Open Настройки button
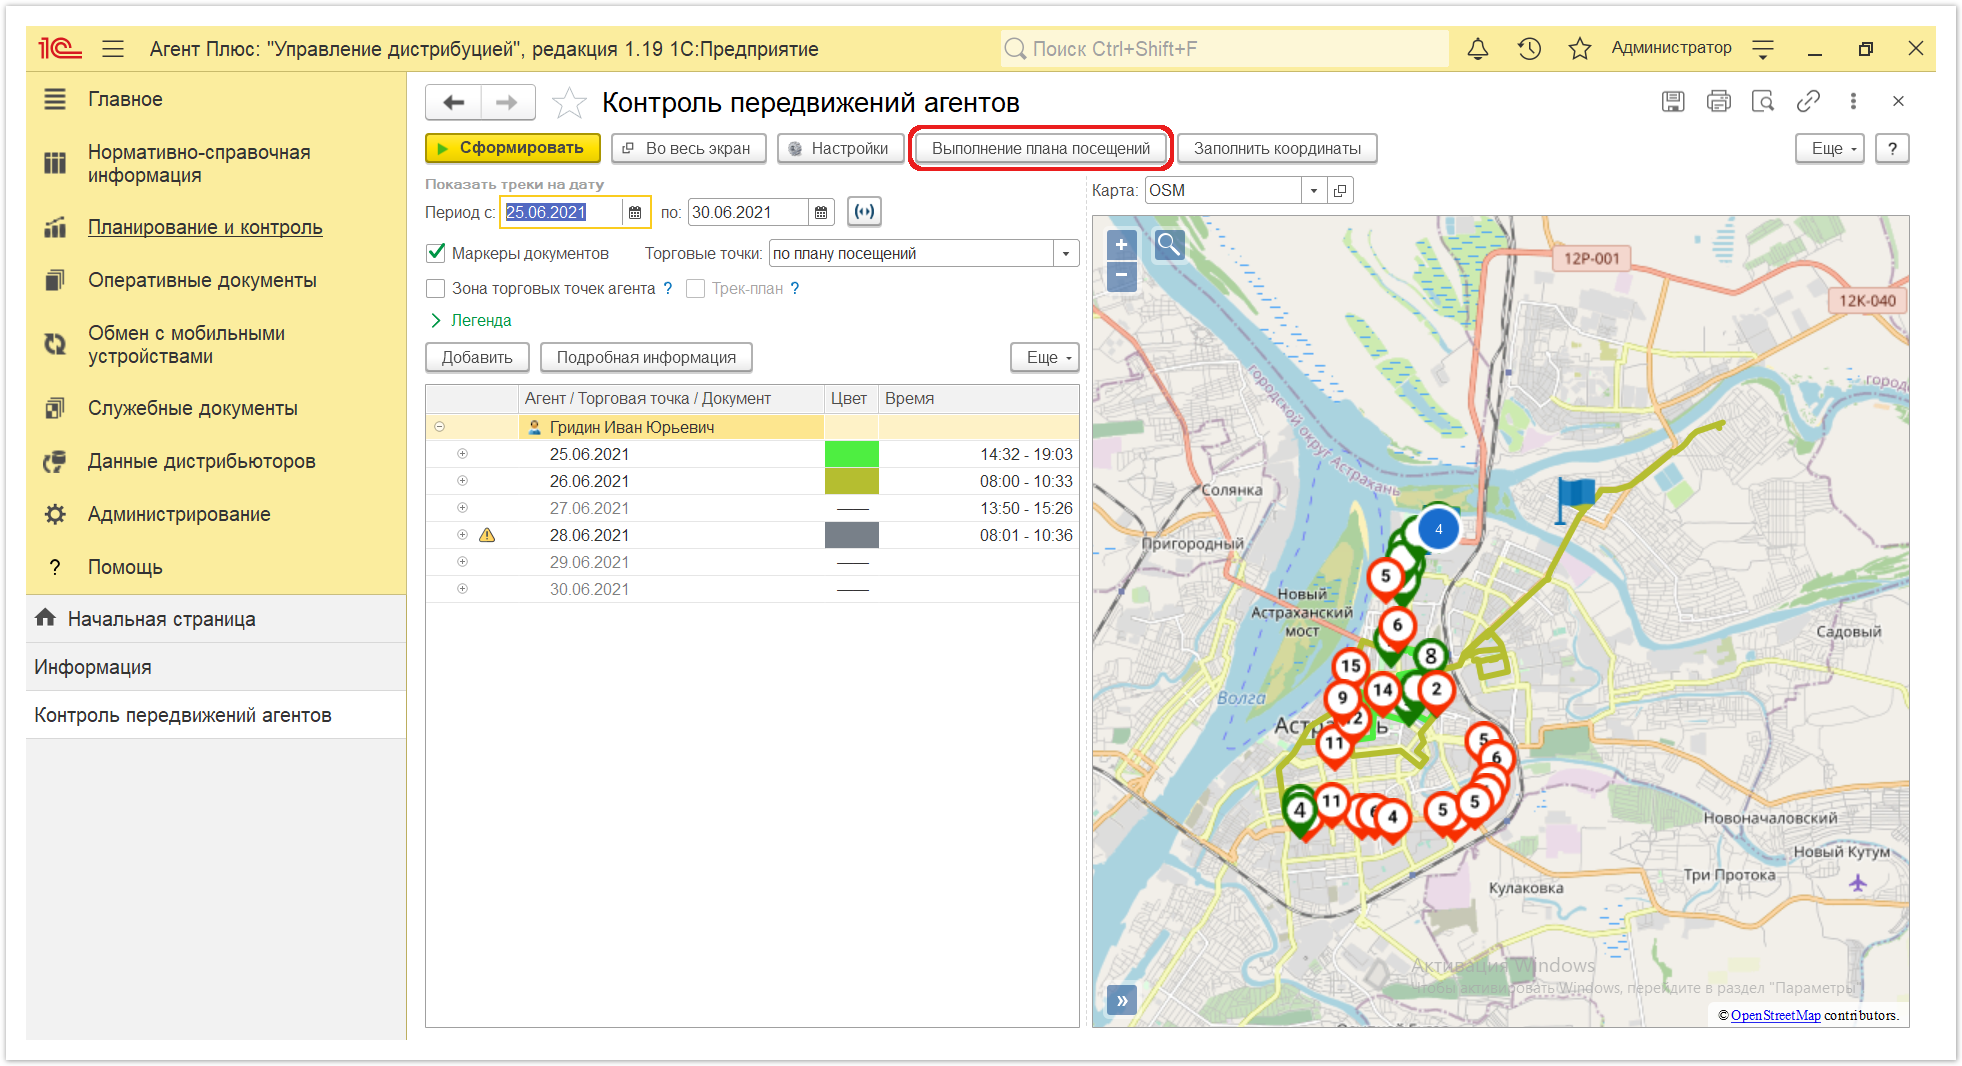Screen dimensions: 1962x1066 click(x=841, y=148)
